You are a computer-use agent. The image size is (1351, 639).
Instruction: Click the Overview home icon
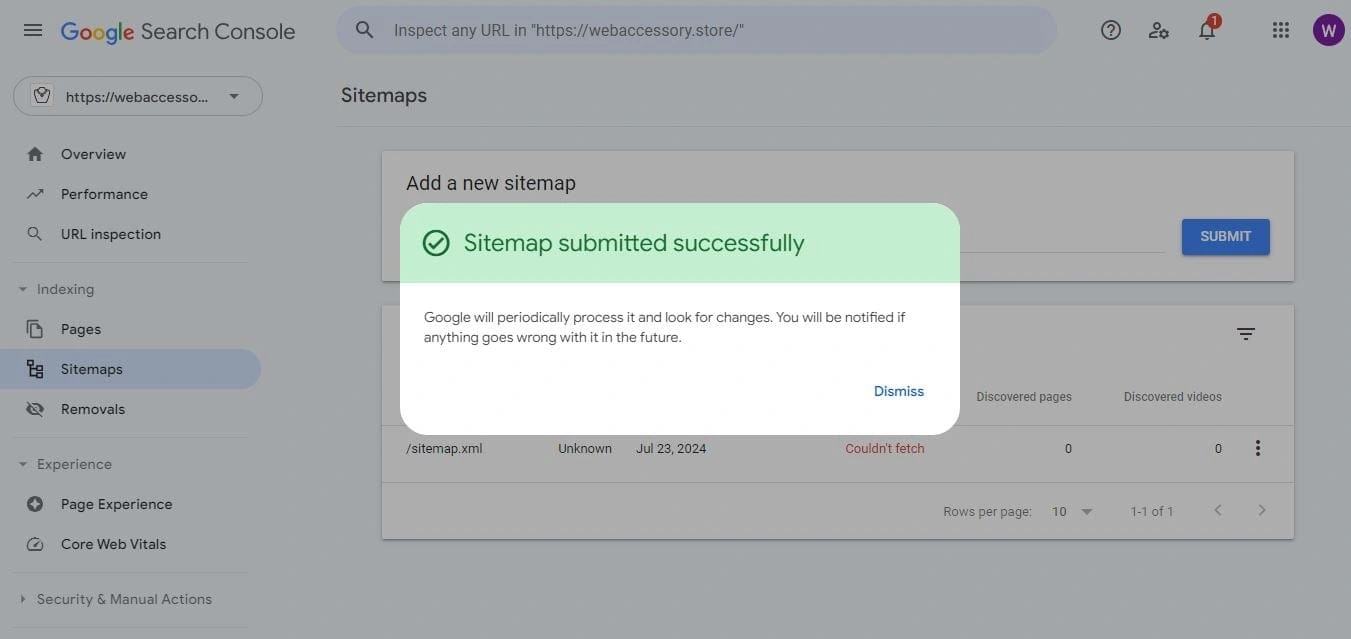pos(35,154)
